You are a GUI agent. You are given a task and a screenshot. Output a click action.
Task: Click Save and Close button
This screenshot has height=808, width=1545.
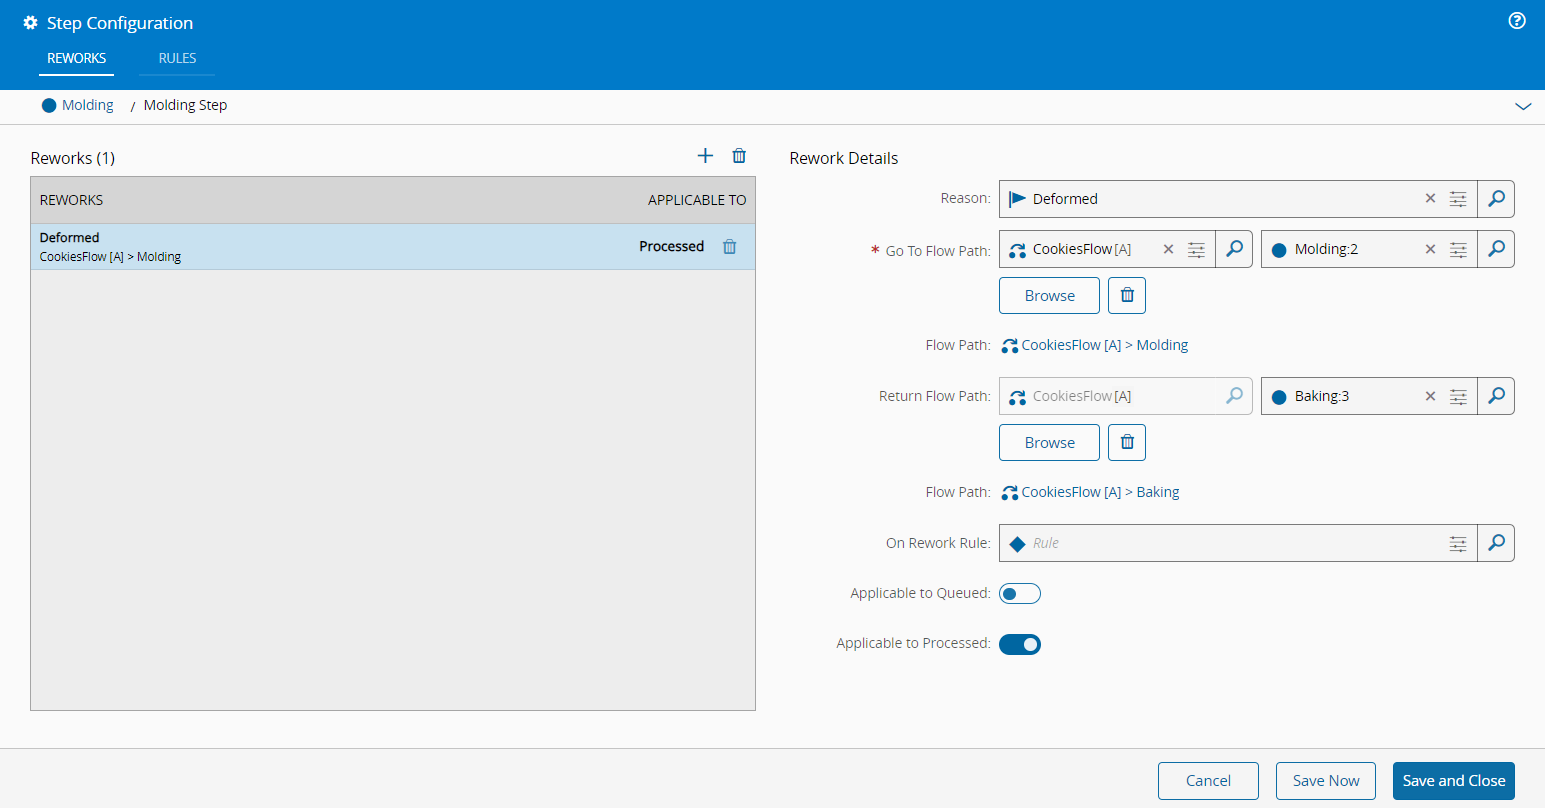tap(1453, 781)
